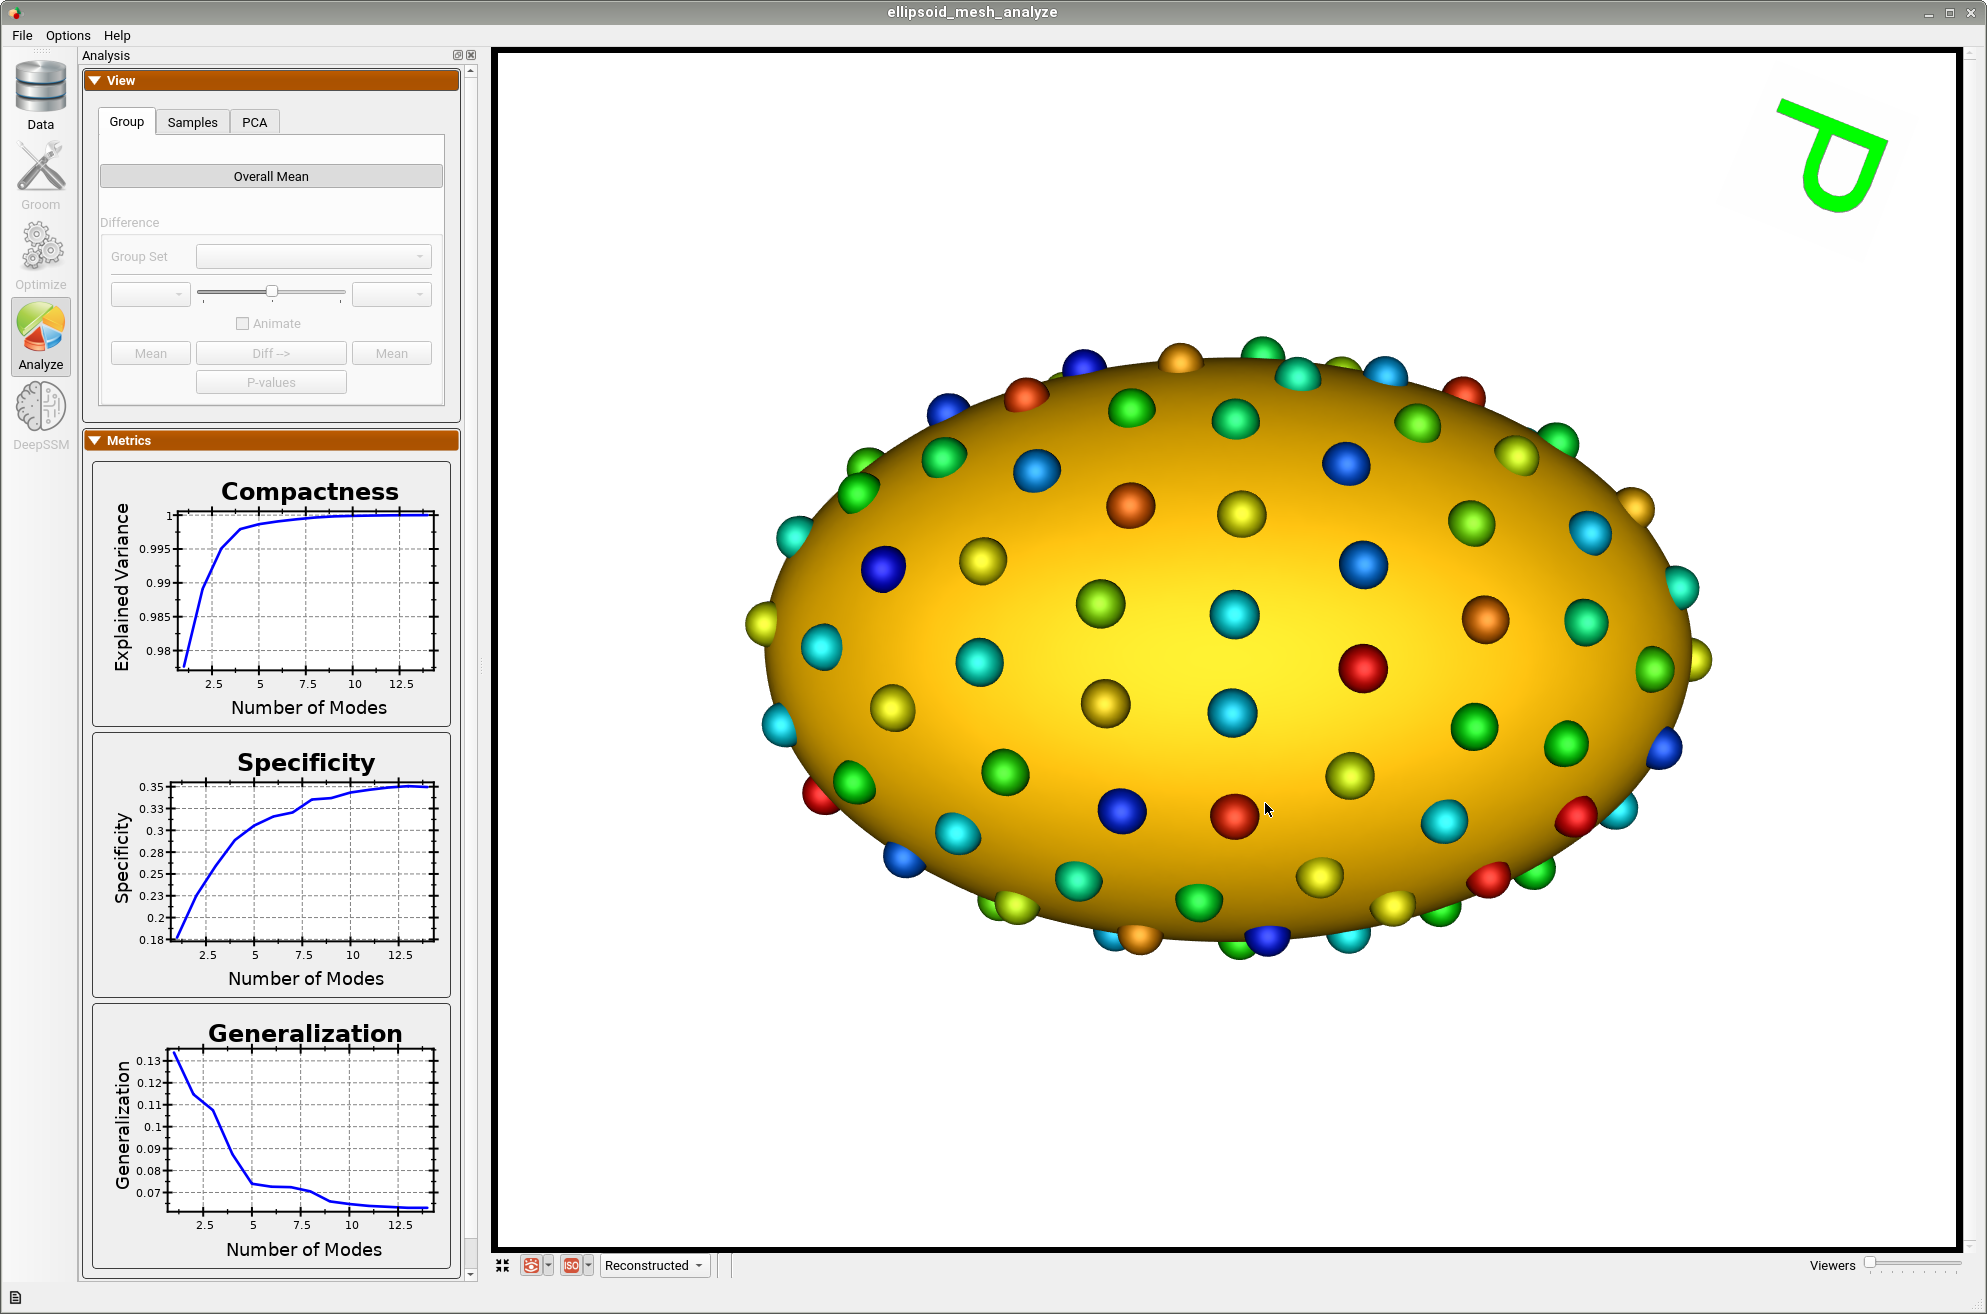This screenshot has height=1314, width=1987.
Task: Click the P-values button
Action: point(271,383)
